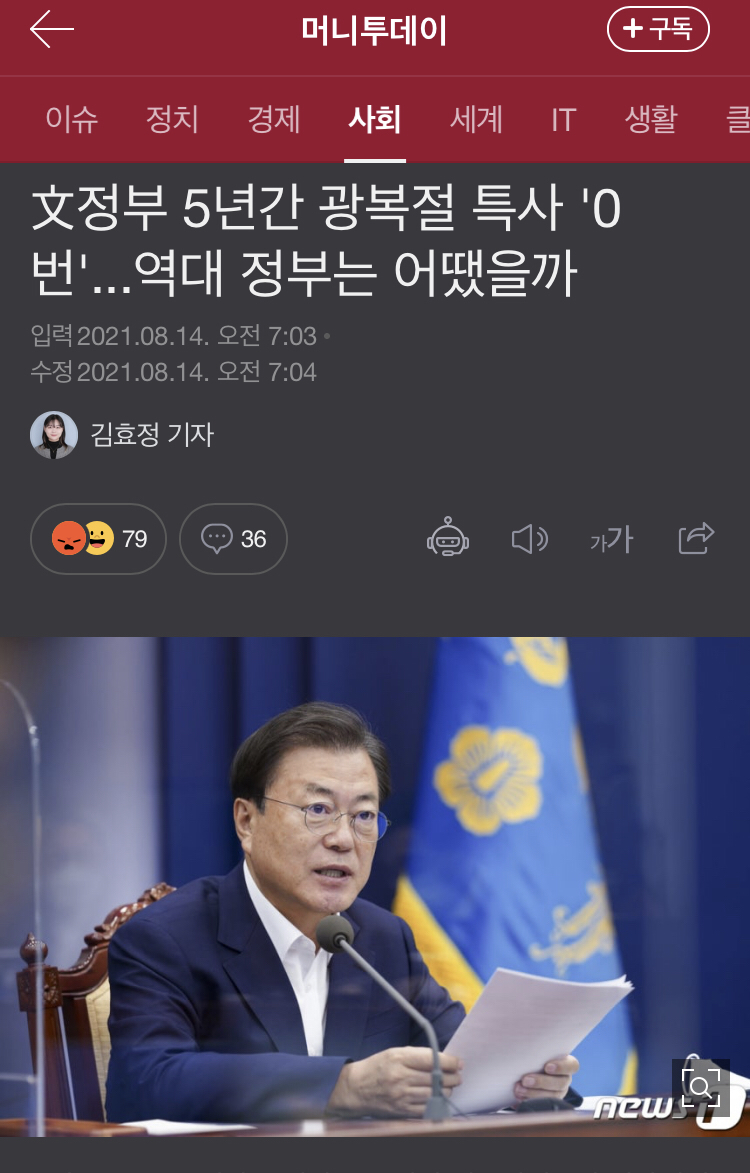Tap the article's main photo
The height and width of the screenshot is (1173, 750).
pyautogui.click(x=375, y=886)
